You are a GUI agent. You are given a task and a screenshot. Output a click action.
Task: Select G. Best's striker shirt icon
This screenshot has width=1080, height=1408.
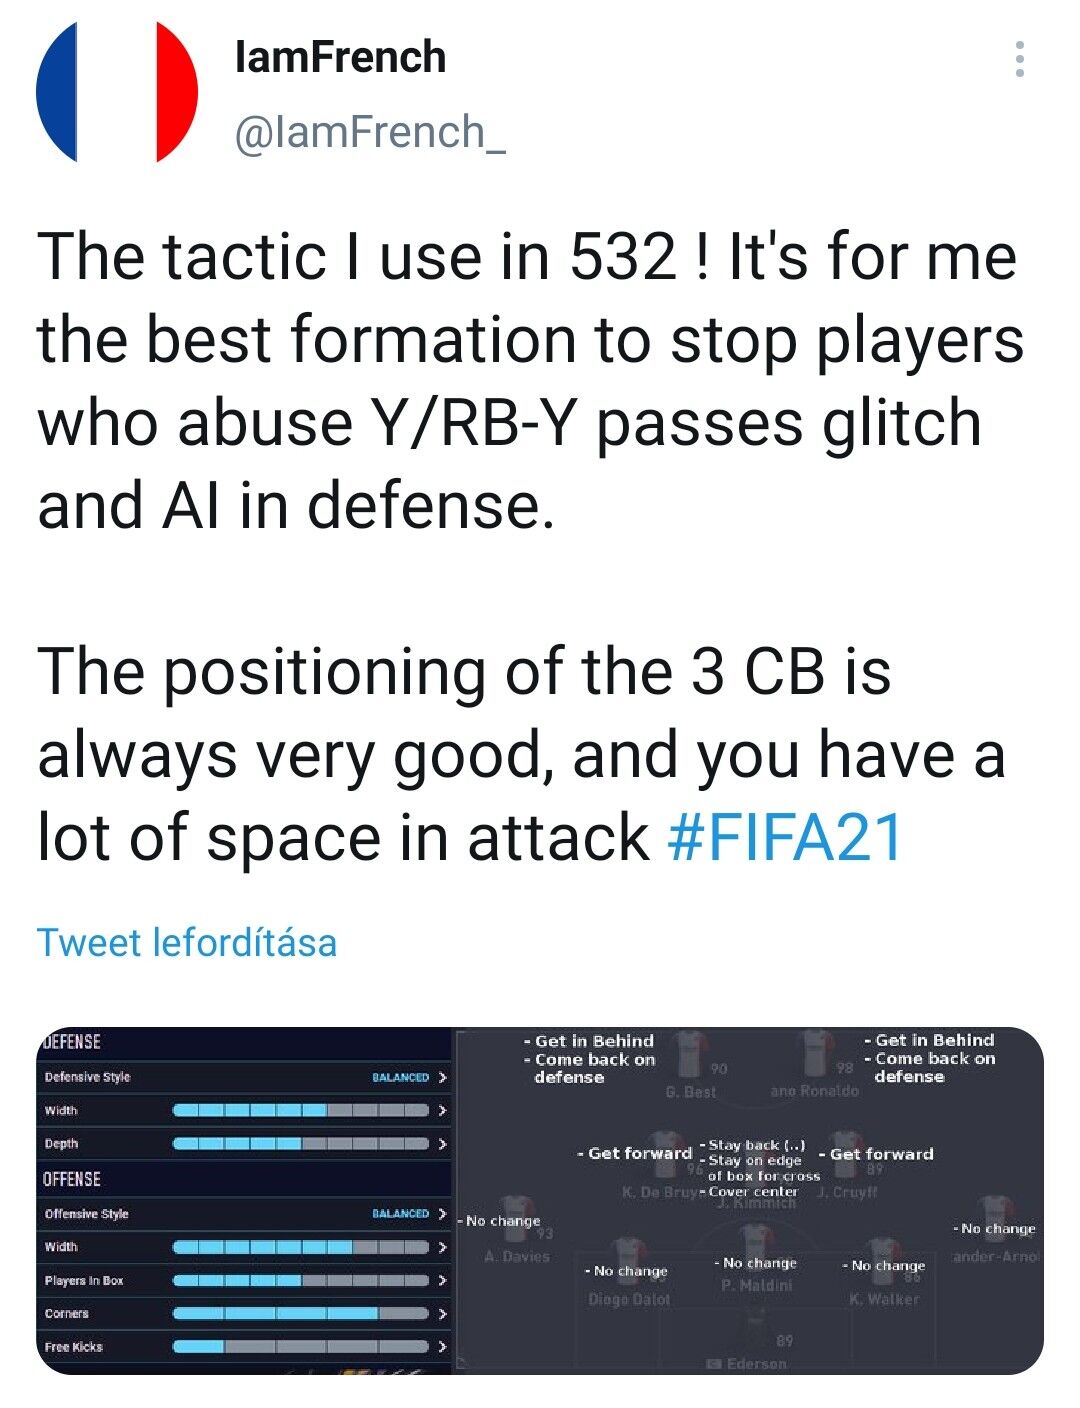(689, 1053)
